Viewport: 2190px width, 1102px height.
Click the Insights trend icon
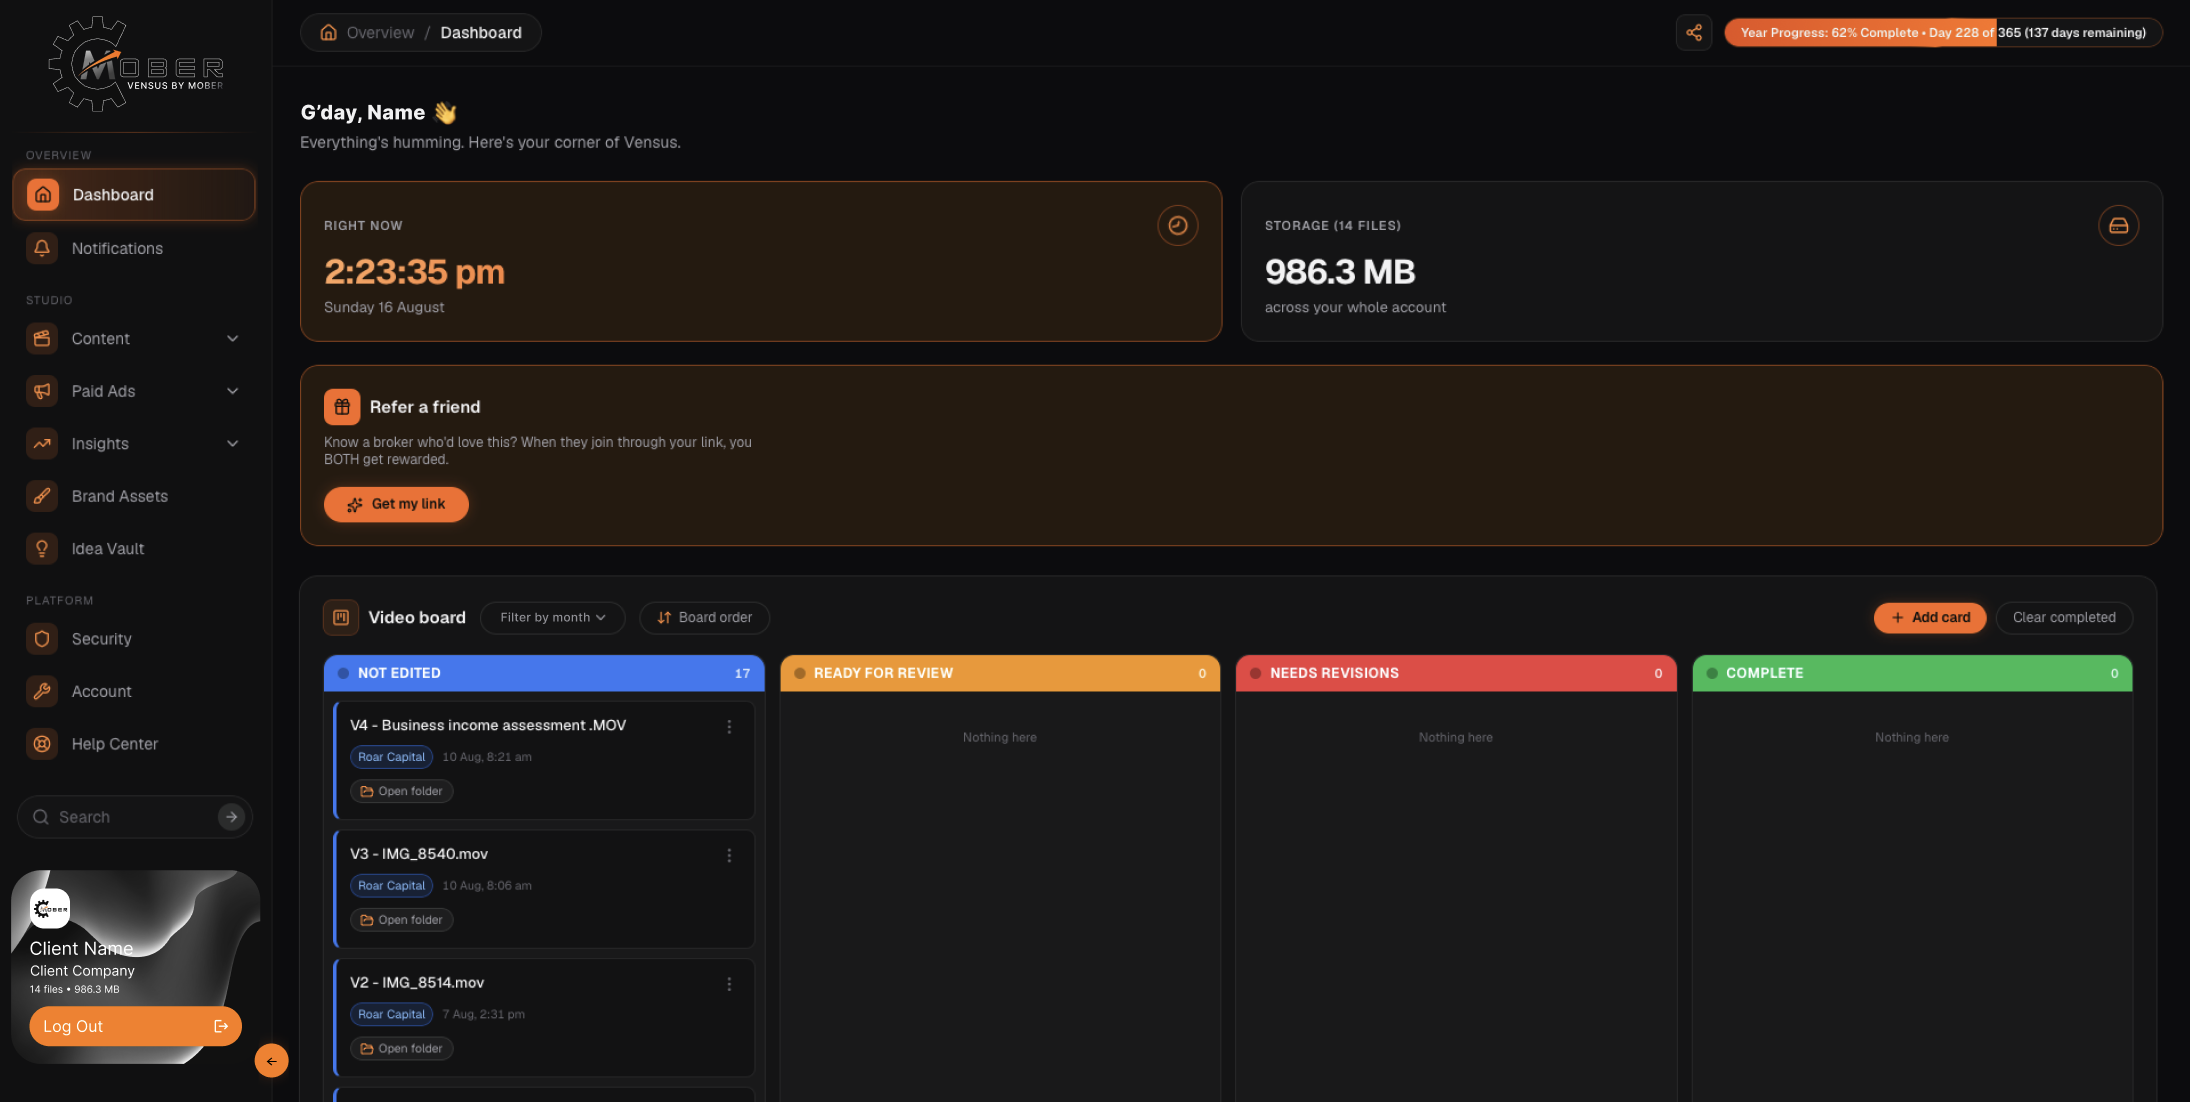(42, 444)
